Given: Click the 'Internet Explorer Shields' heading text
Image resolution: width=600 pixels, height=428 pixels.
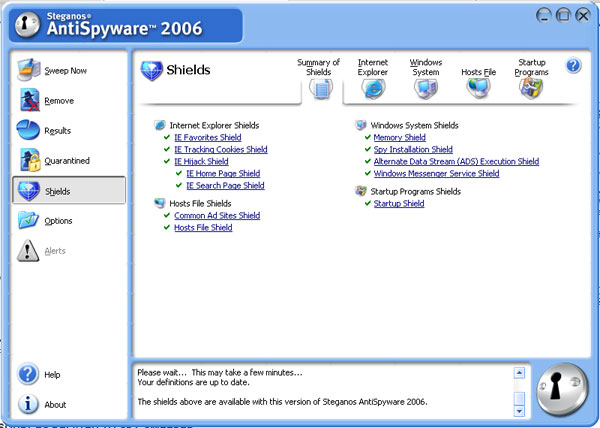Looking at the screenshot, I should pos(214,125).
